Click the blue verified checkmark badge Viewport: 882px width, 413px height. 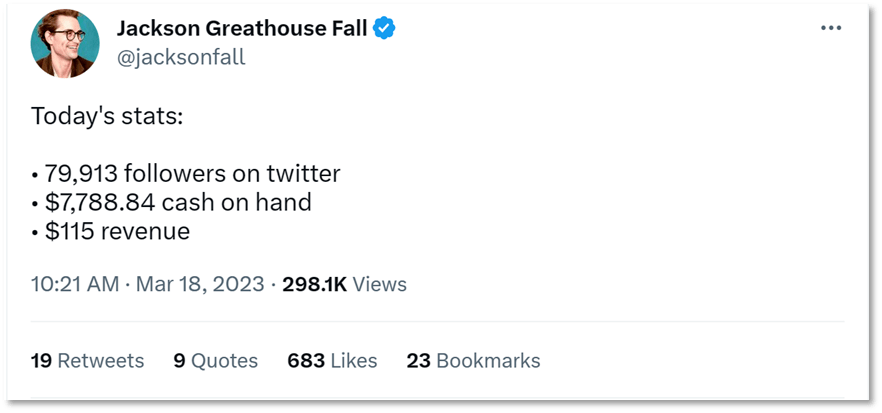[x=385, y=28]
